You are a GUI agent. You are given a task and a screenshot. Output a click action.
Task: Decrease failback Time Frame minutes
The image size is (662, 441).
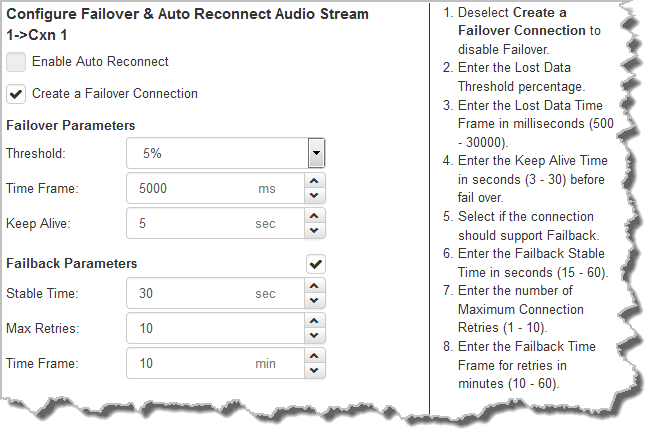click(x=316, y=370)
